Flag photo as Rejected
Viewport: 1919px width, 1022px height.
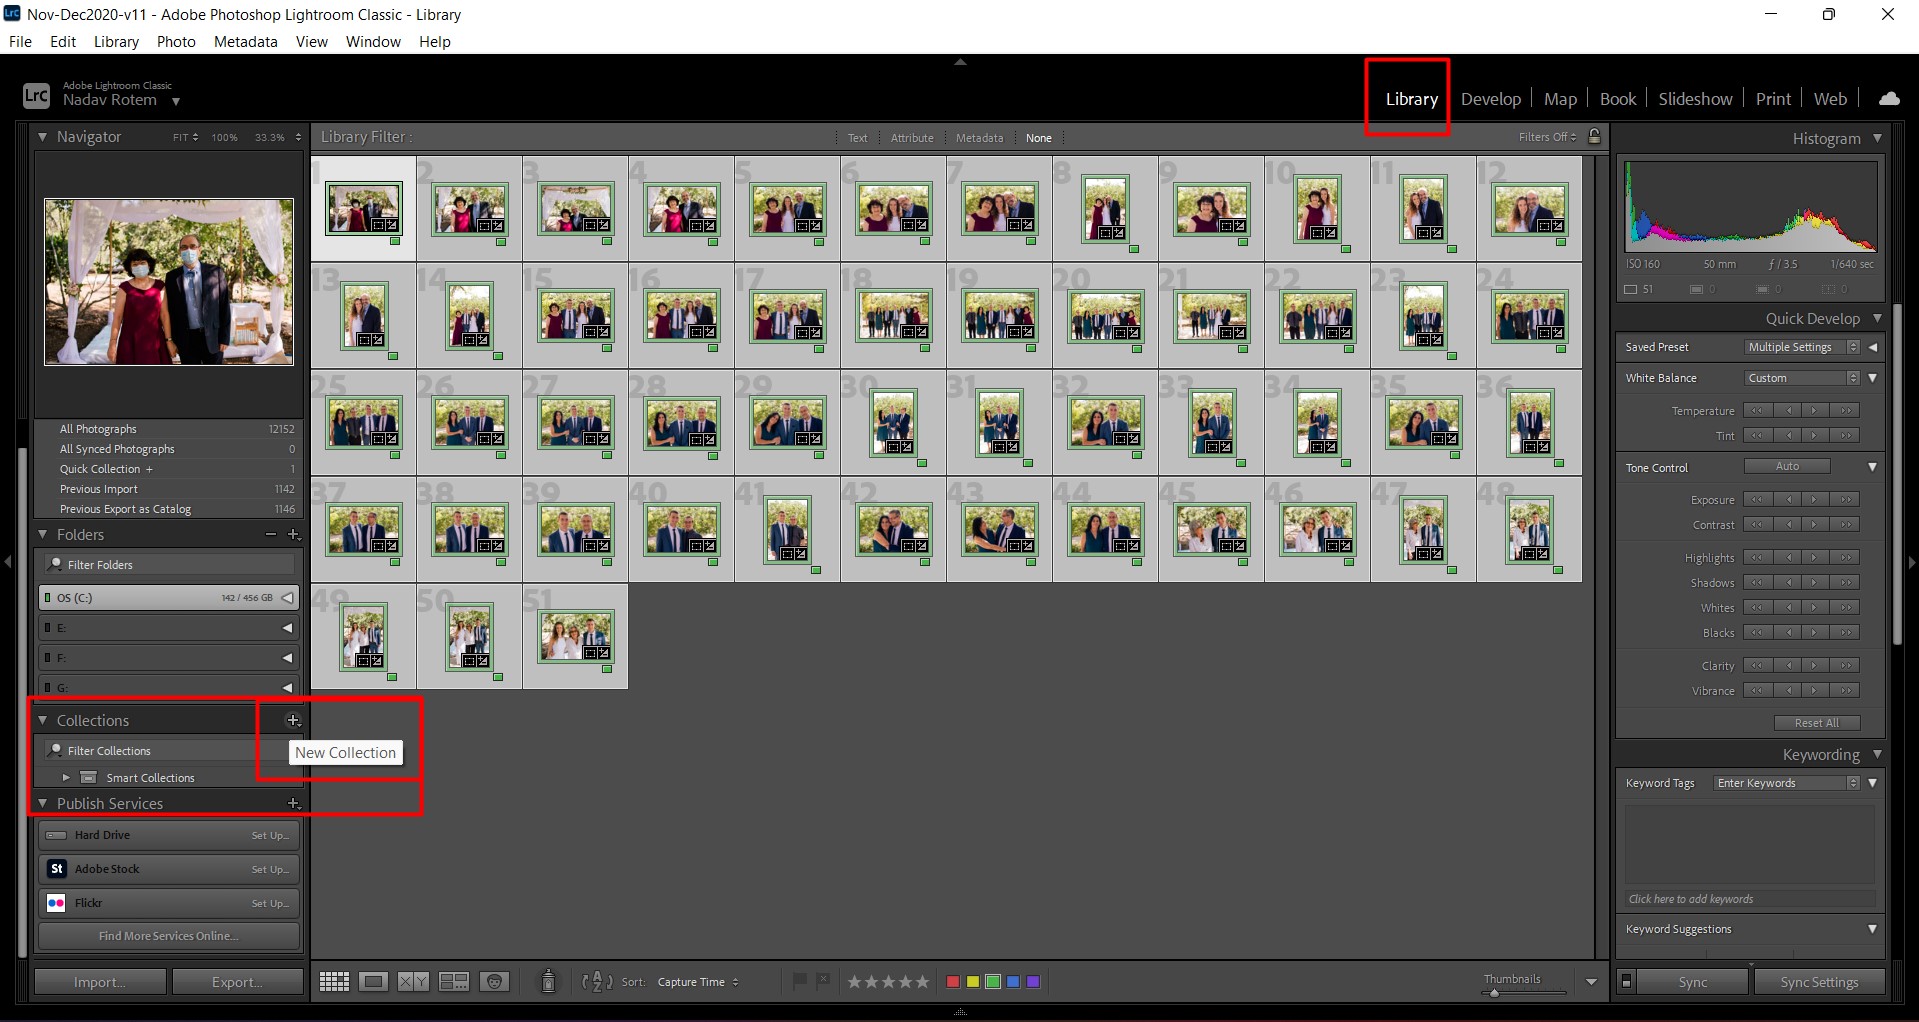click(x=823, y=981)
